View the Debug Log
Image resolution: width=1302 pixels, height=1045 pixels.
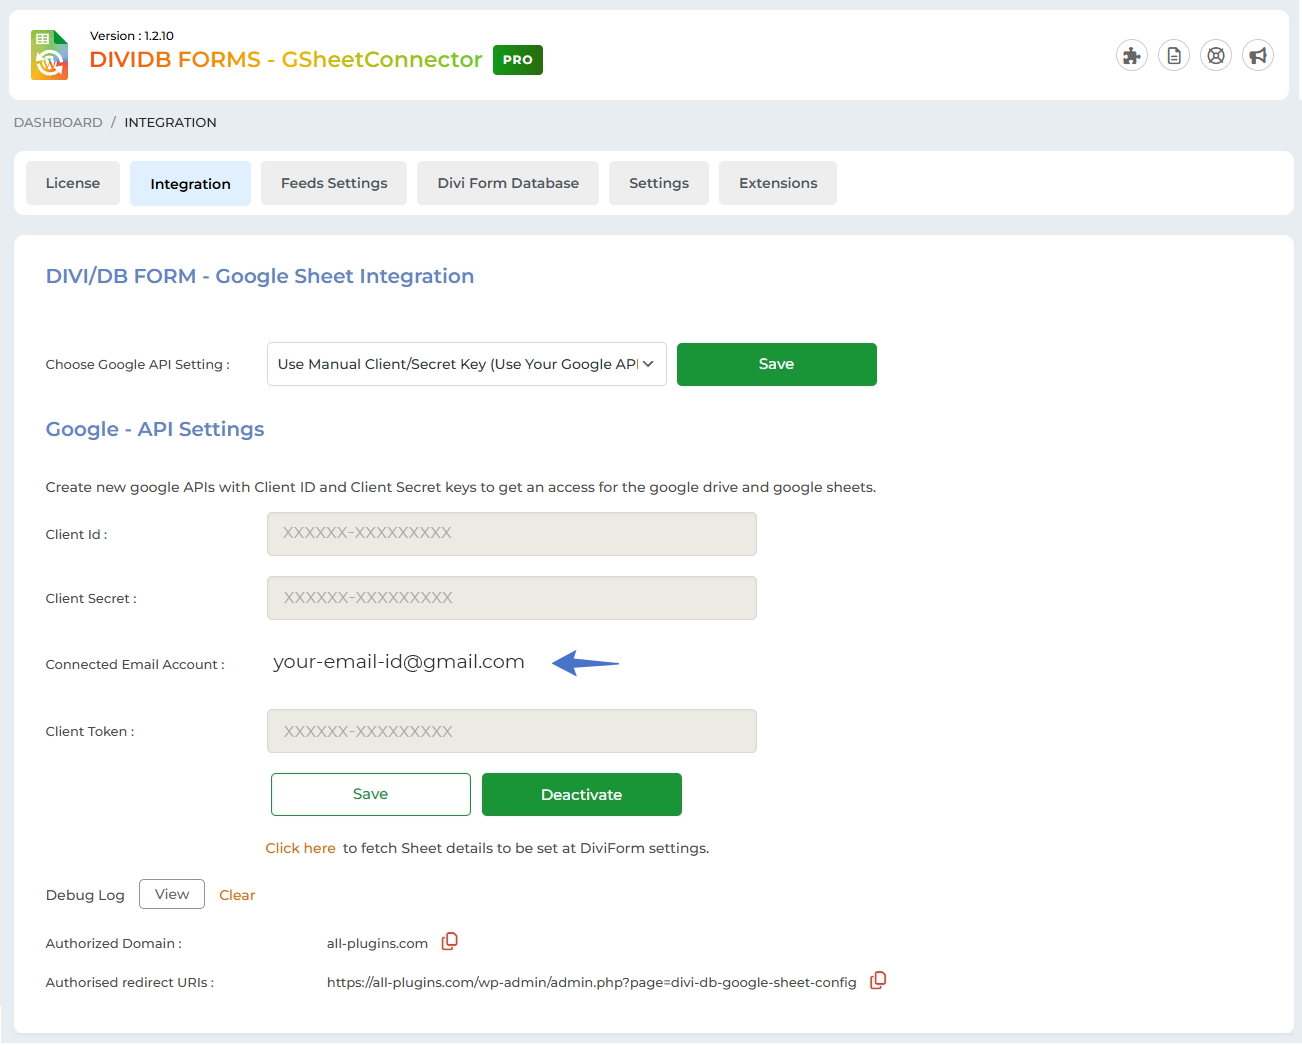172,894
